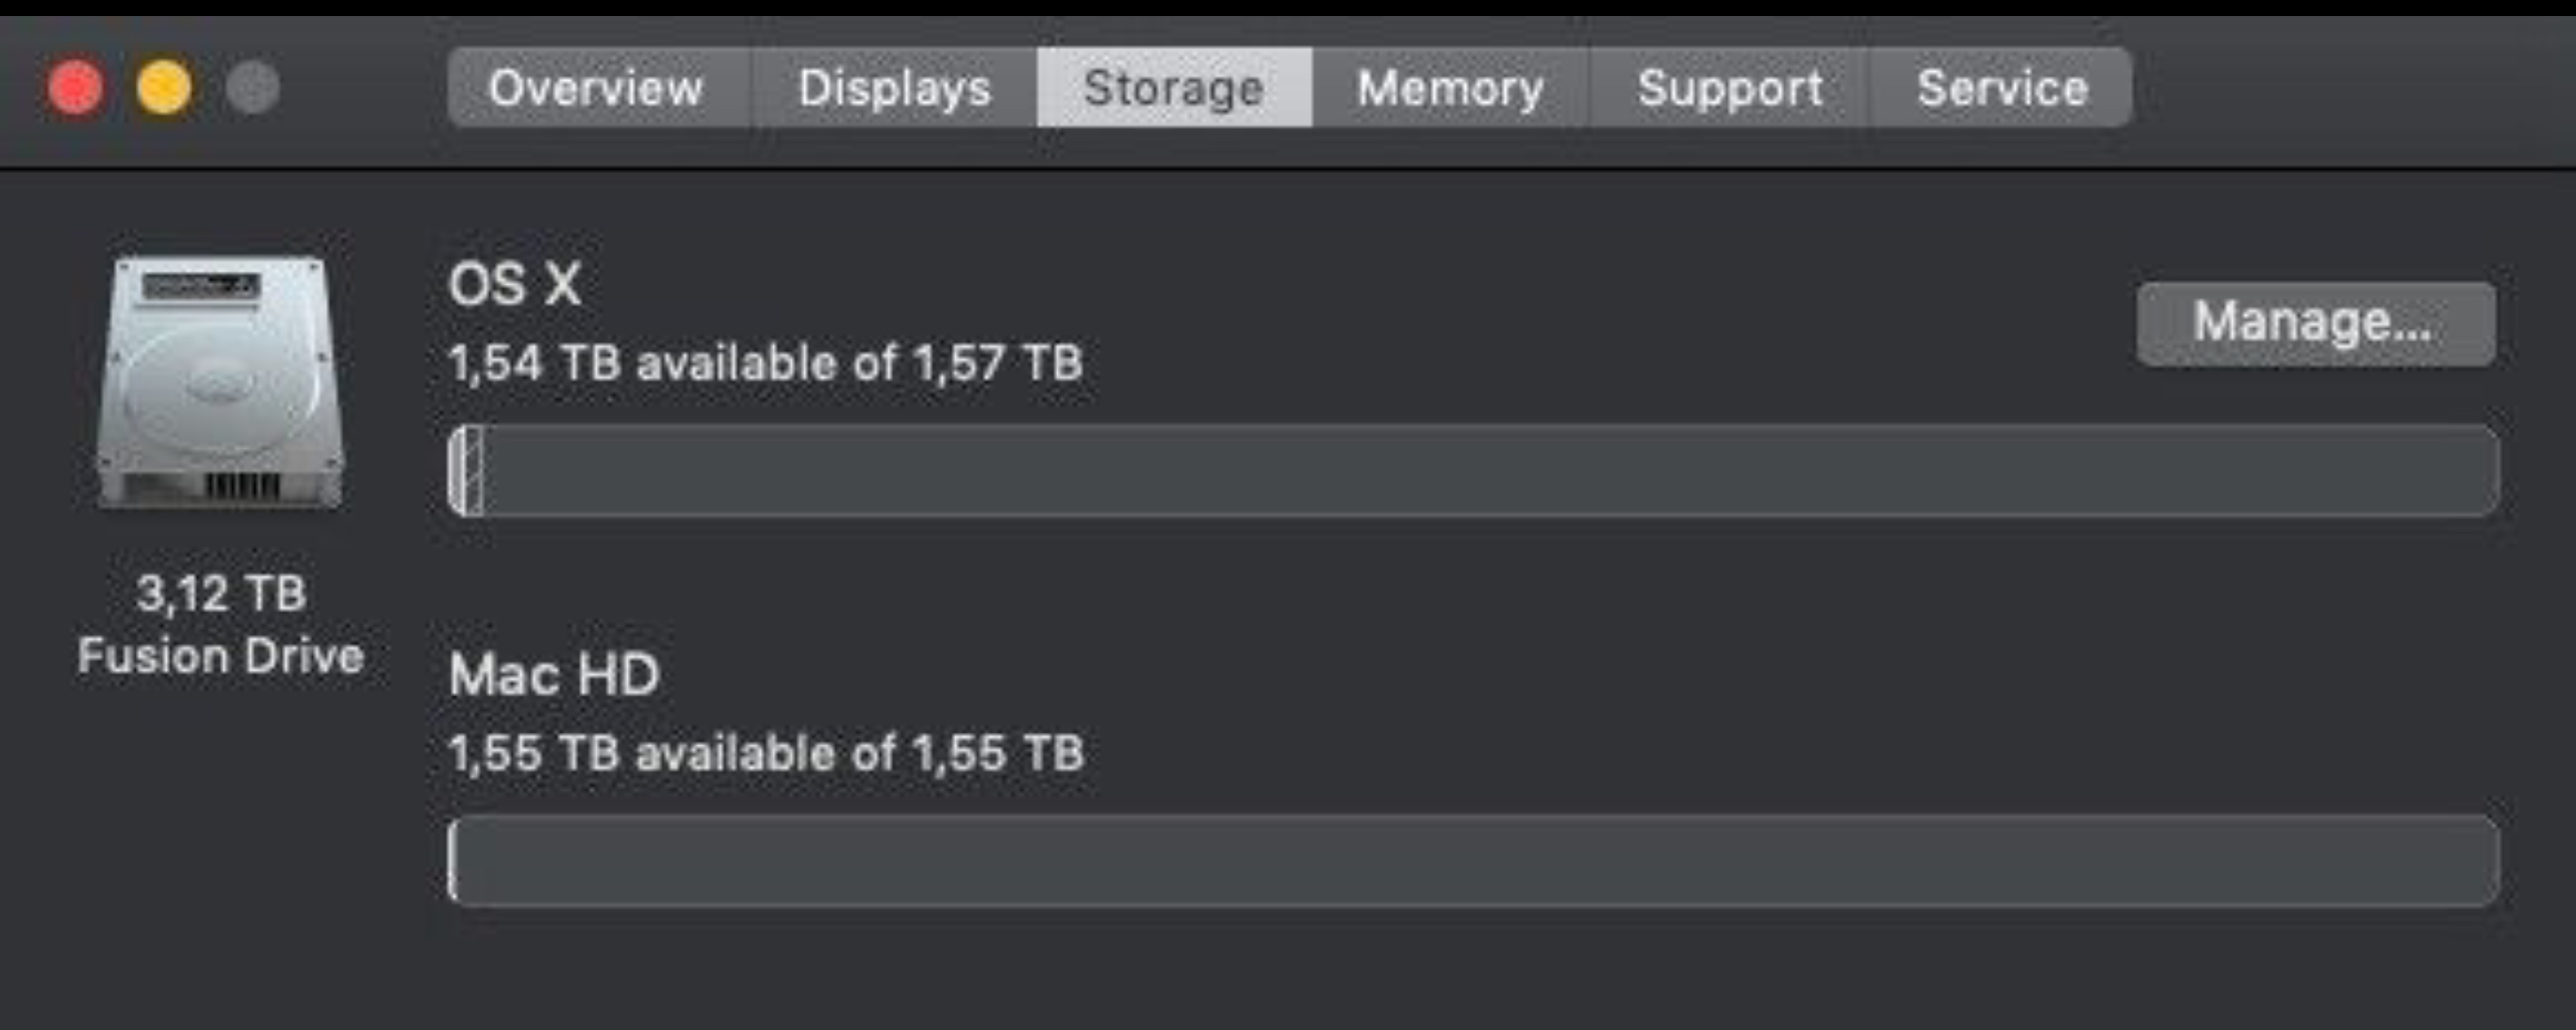This screenshot has height=1030, width=2576.
Task: Click the Mac HD storage usage bar
Action: pyautogui.click(x=1473, y=861)
